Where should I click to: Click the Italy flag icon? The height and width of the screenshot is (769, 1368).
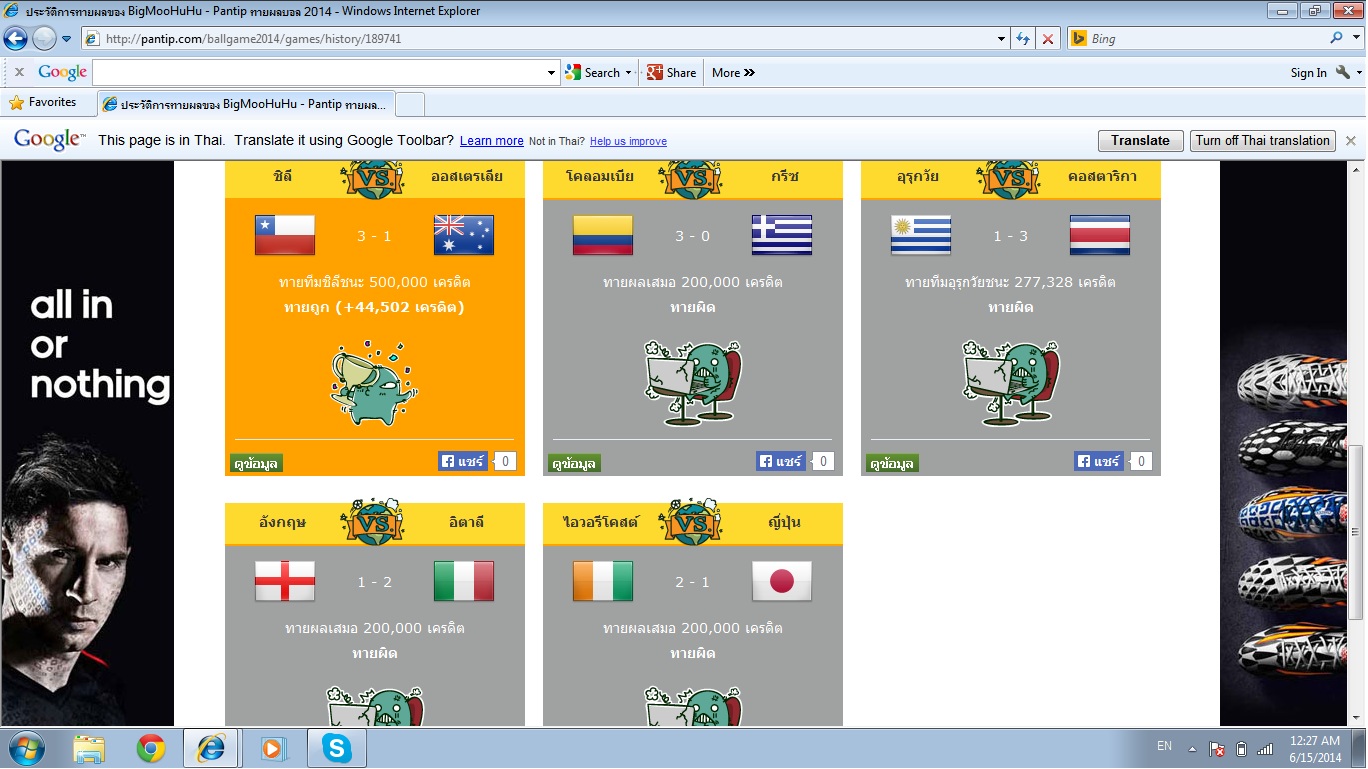464,581
